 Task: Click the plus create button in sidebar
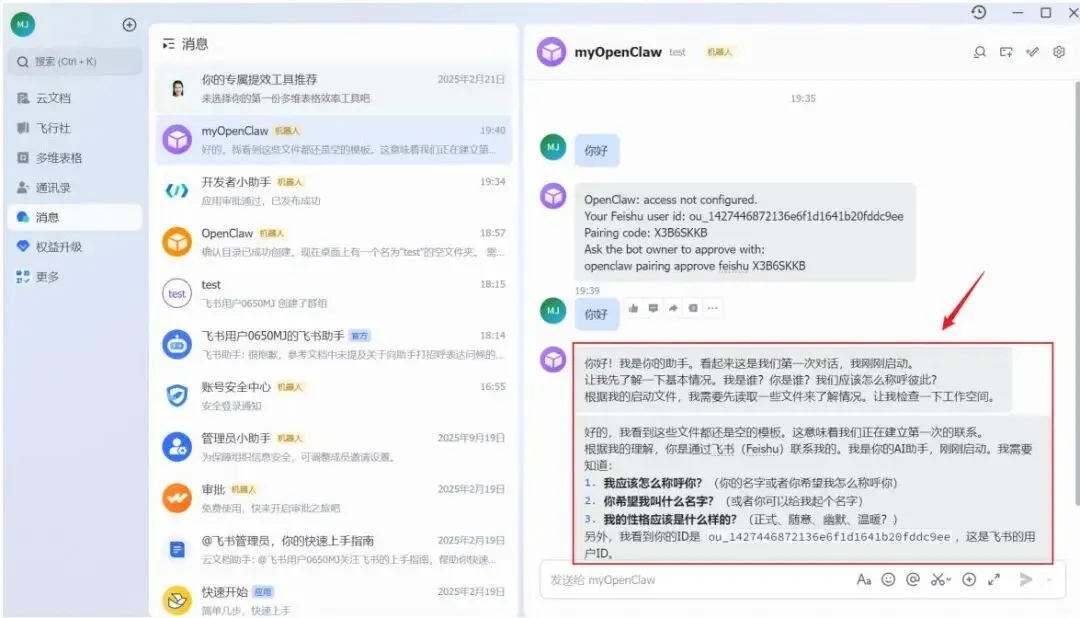click(x=129, y=25)
